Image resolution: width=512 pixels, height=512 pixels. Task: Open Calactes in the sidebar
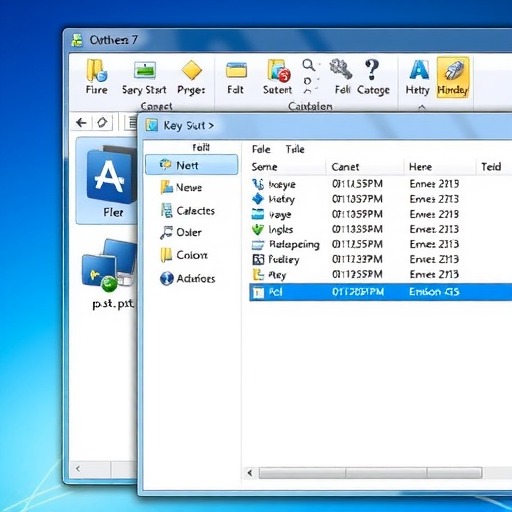[x=187, y=211]
